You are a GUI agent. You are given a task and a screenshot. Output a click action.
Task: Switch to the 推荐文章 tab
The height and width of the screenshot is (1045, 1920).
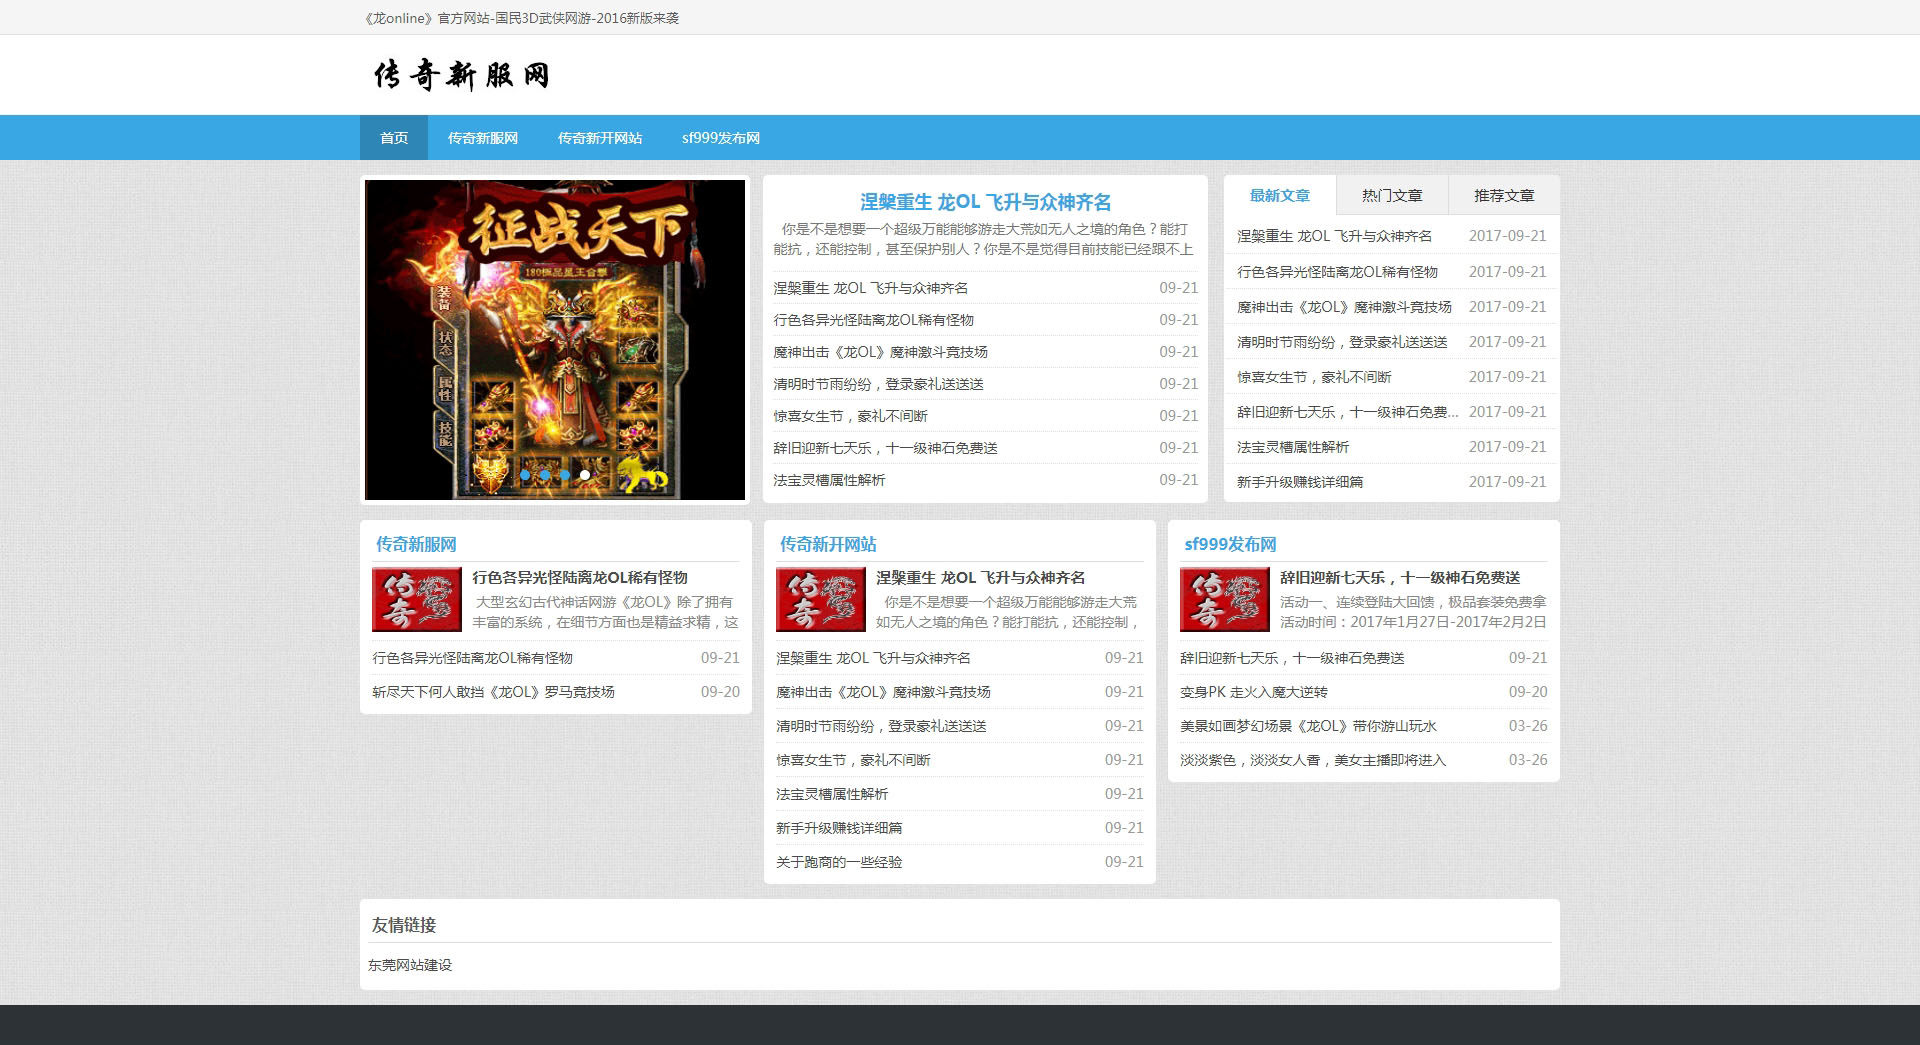tap(1504, 196)
